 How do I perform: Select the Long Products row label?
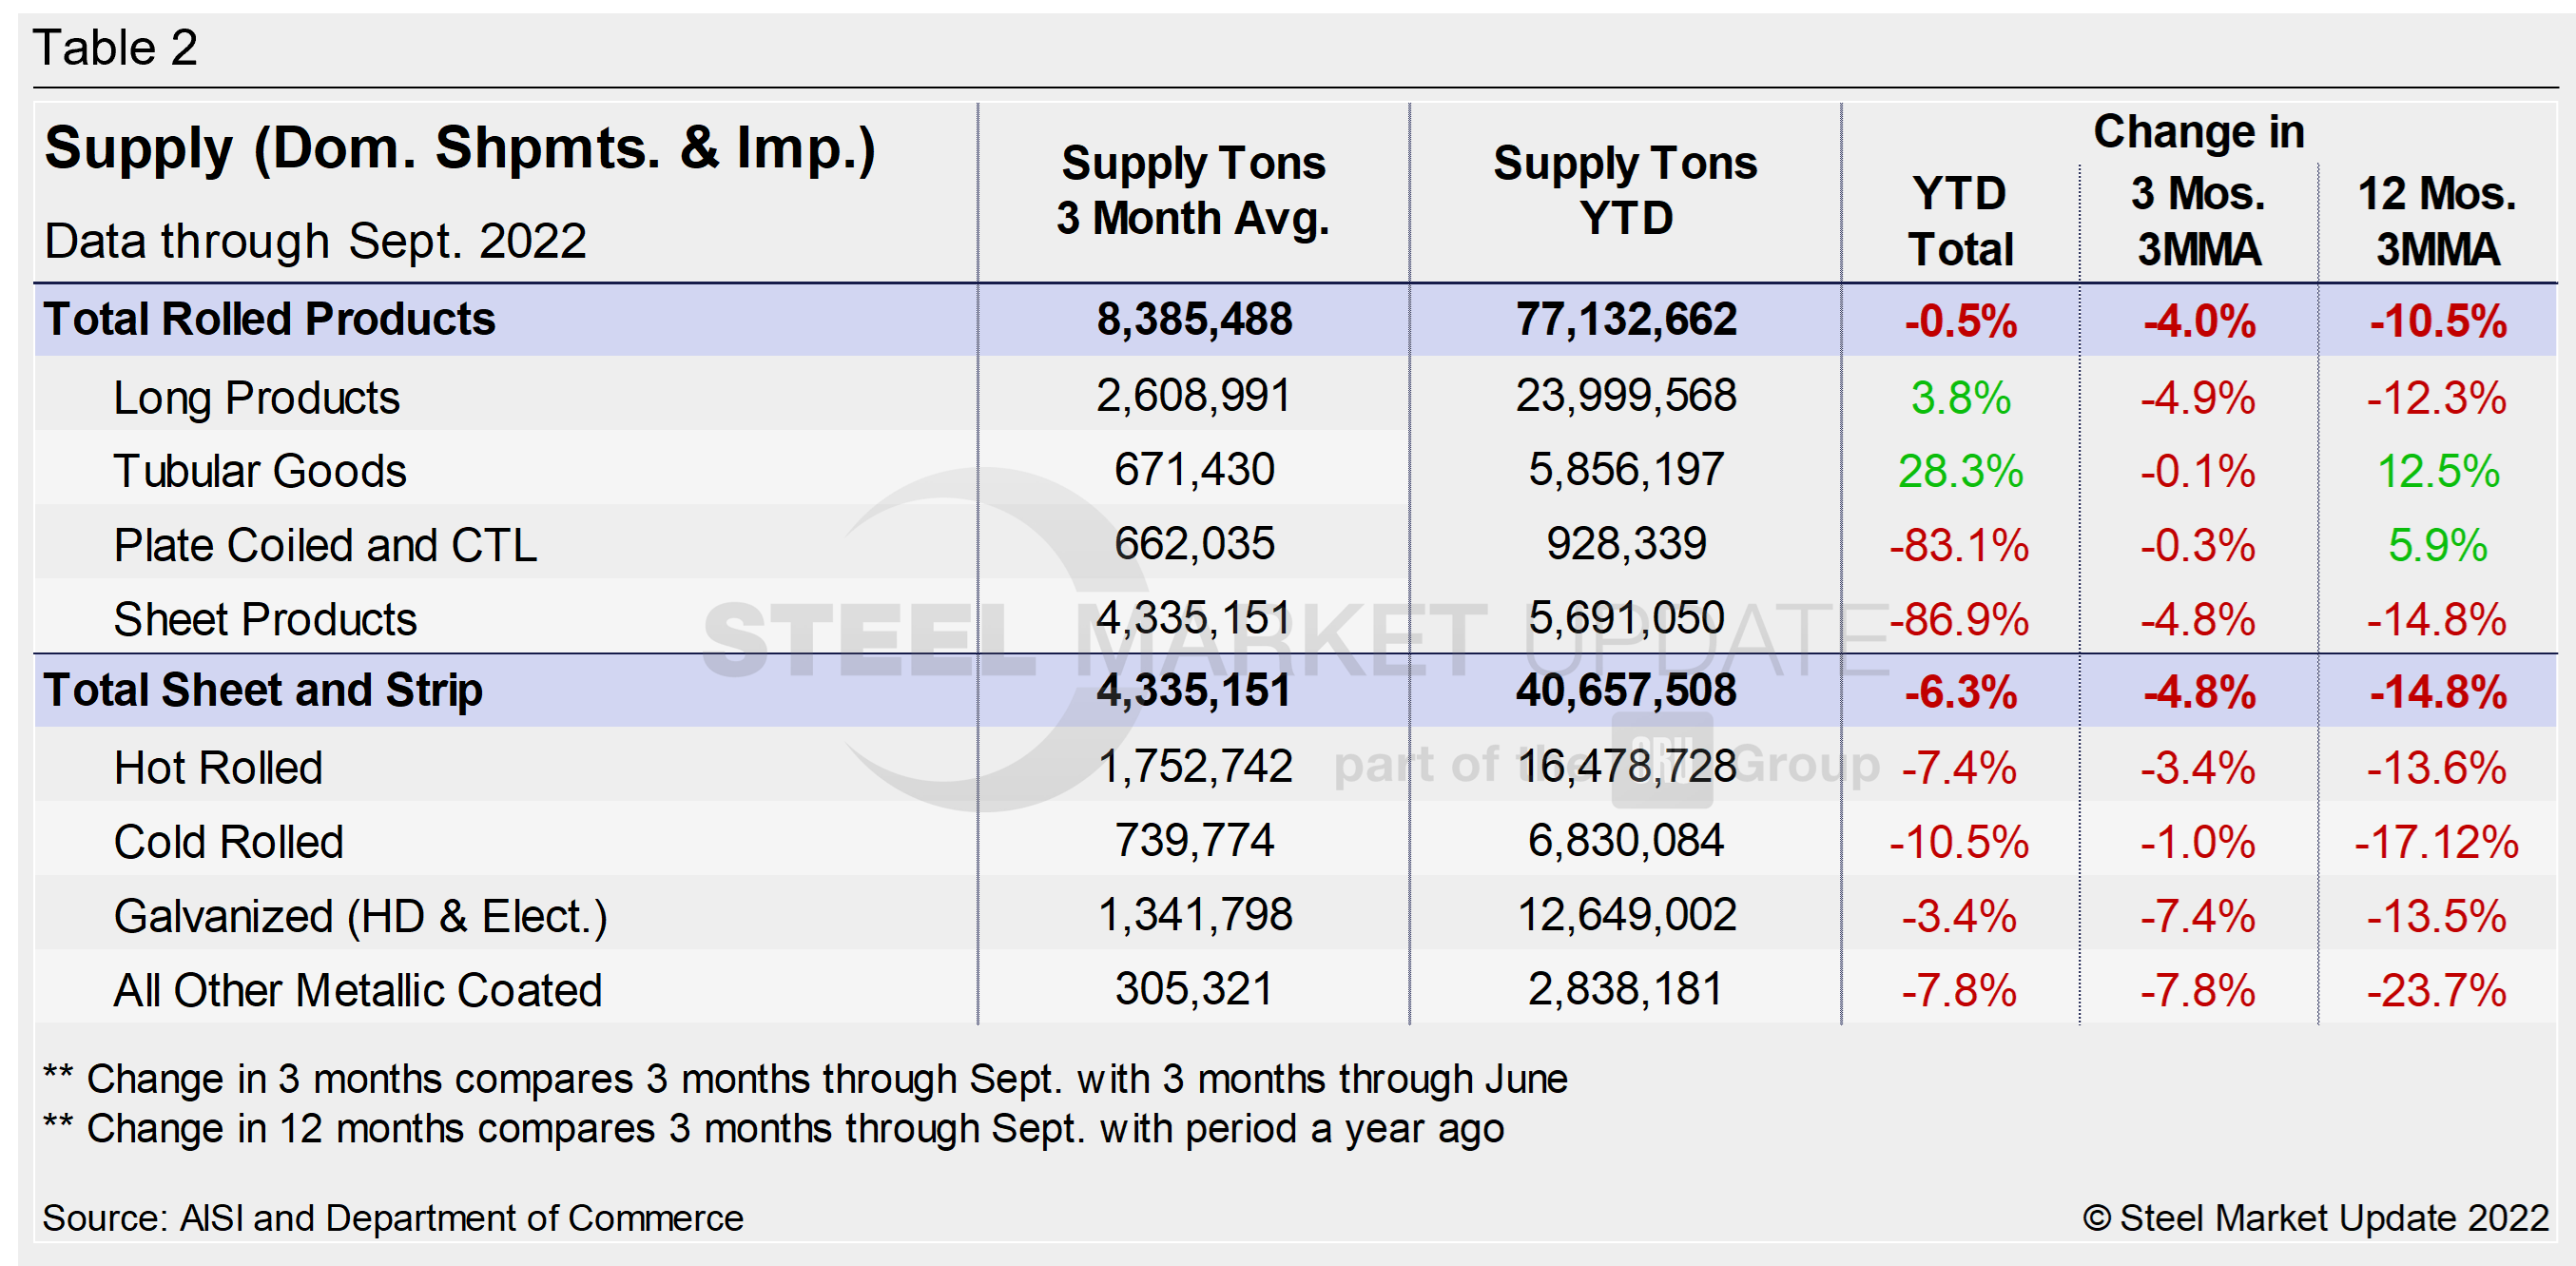[x=256, y=398]
